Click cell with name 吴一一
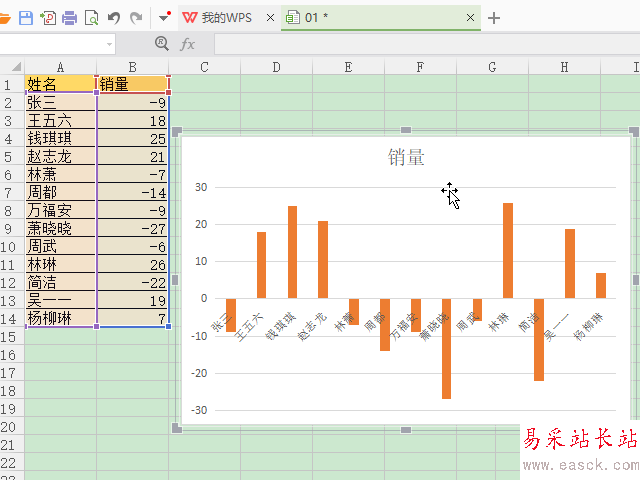This screenshot has width=640, height=480. coord(60,300)
